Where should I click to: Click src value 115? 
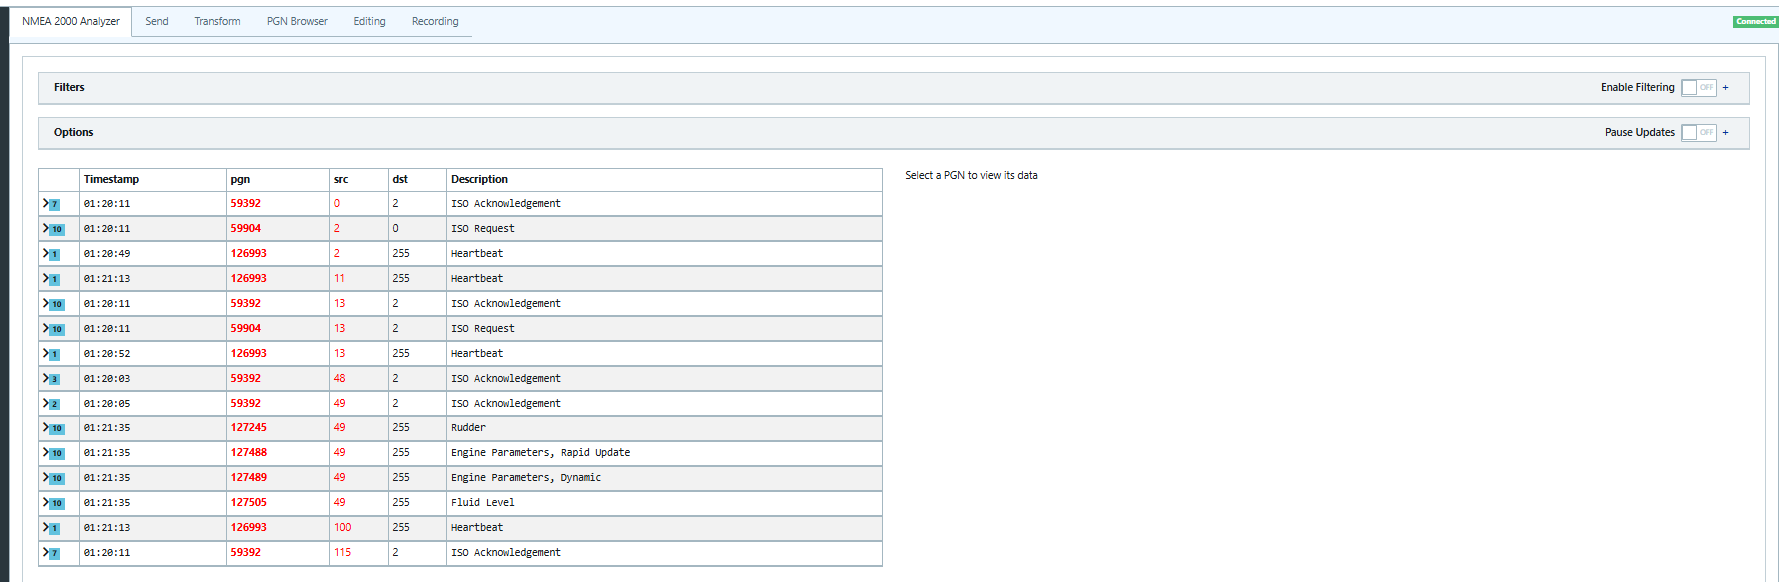(x=343, y=552)
